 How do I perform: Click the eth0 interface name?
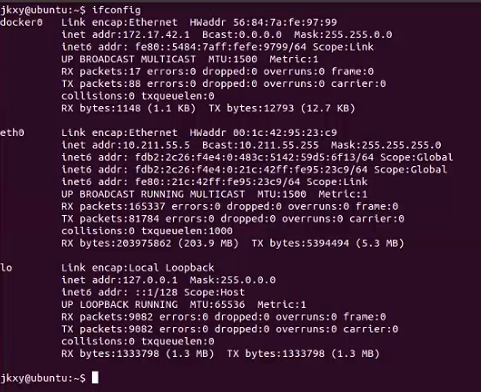pos(12,133)
